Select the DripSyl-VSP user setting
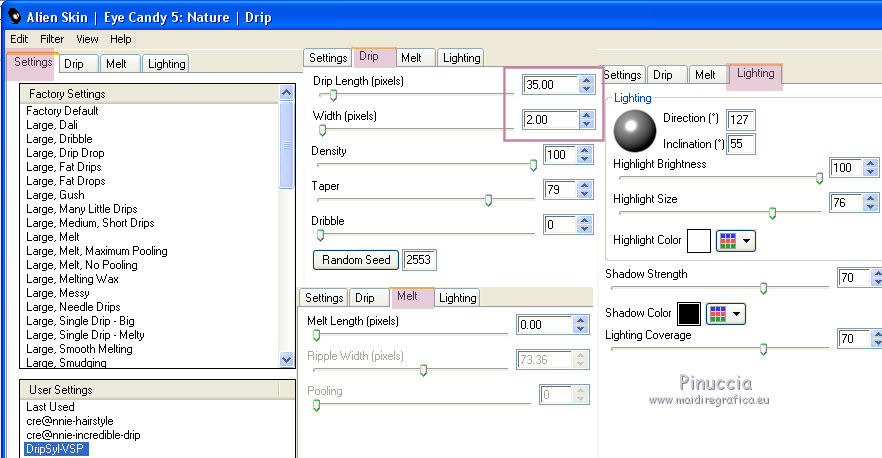The width and height of the screenshot is (882, 458). (x=56, y=449)
